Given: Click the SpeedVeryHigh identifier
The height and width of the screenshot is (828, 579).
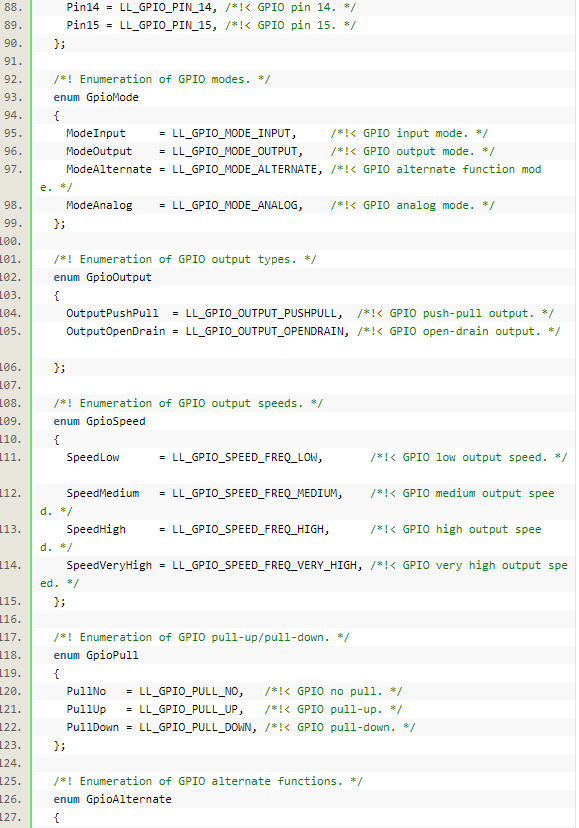Looking at the screenshot, I should pos(109,565).
